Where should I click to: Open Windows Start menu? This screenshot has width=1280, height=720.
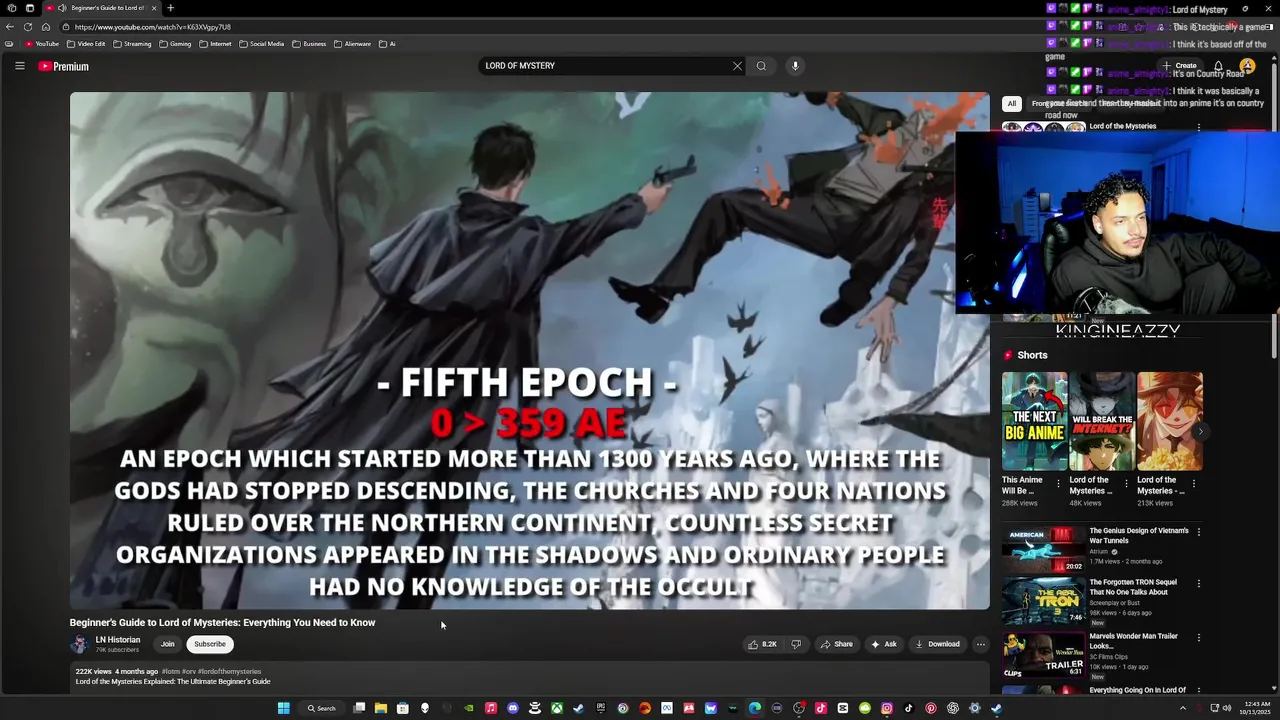pos(284,708)
